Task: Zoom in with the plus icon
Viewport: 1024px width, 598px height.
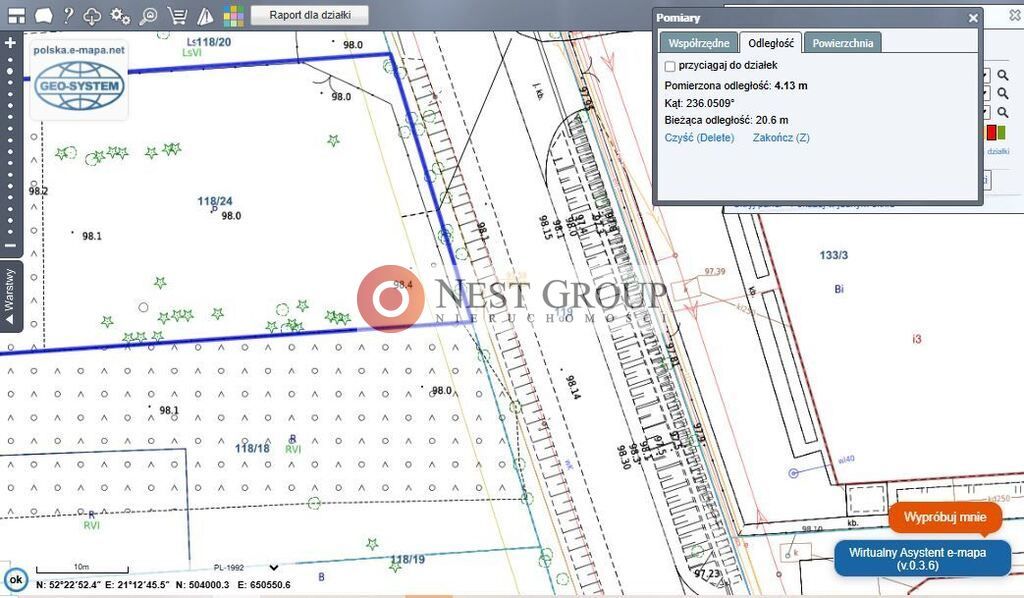Action: [10, 43]
